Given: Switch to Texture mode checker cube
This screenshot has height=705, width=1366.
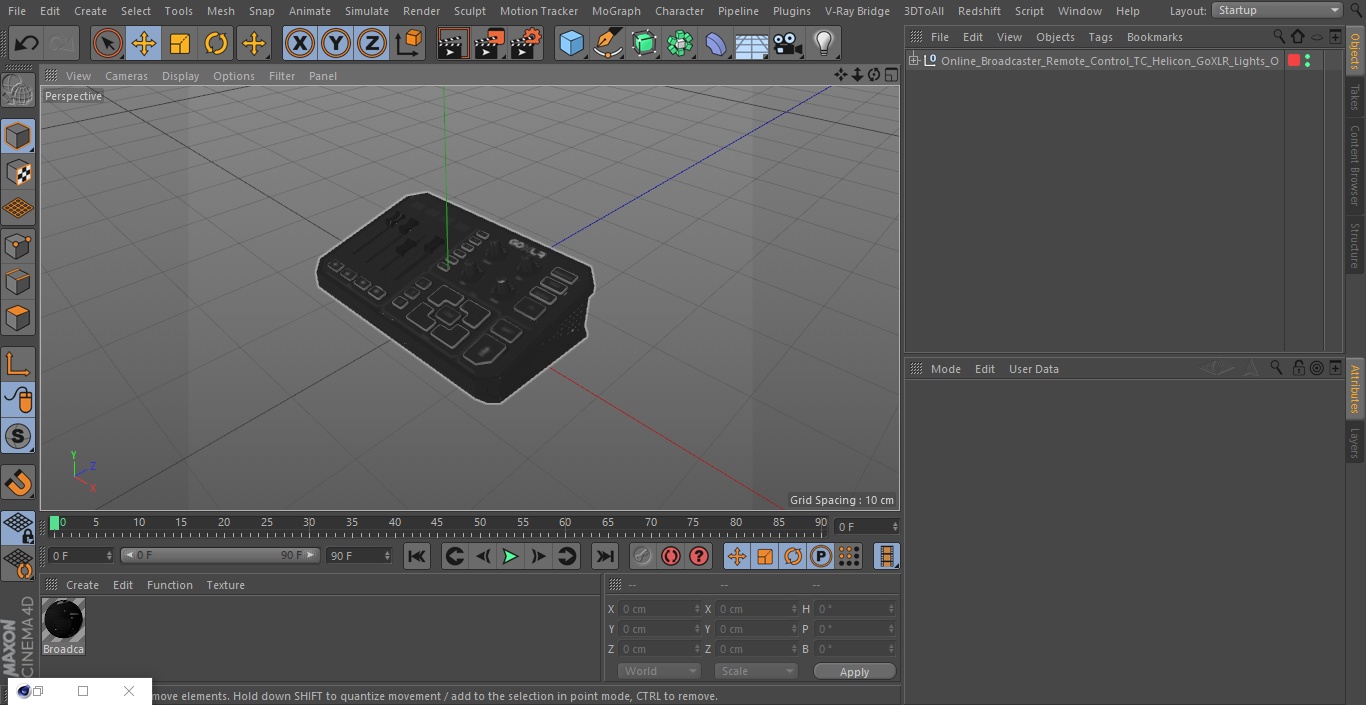Looking at the screenshot, I should (18, 172).
